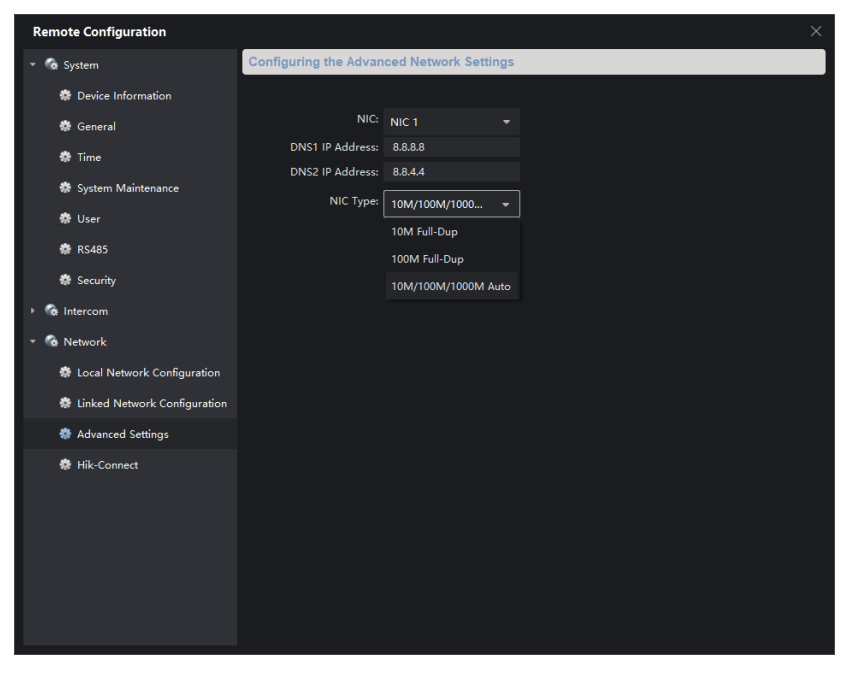
Task: Click the gear icon beside Time
Action: (66, 157)
